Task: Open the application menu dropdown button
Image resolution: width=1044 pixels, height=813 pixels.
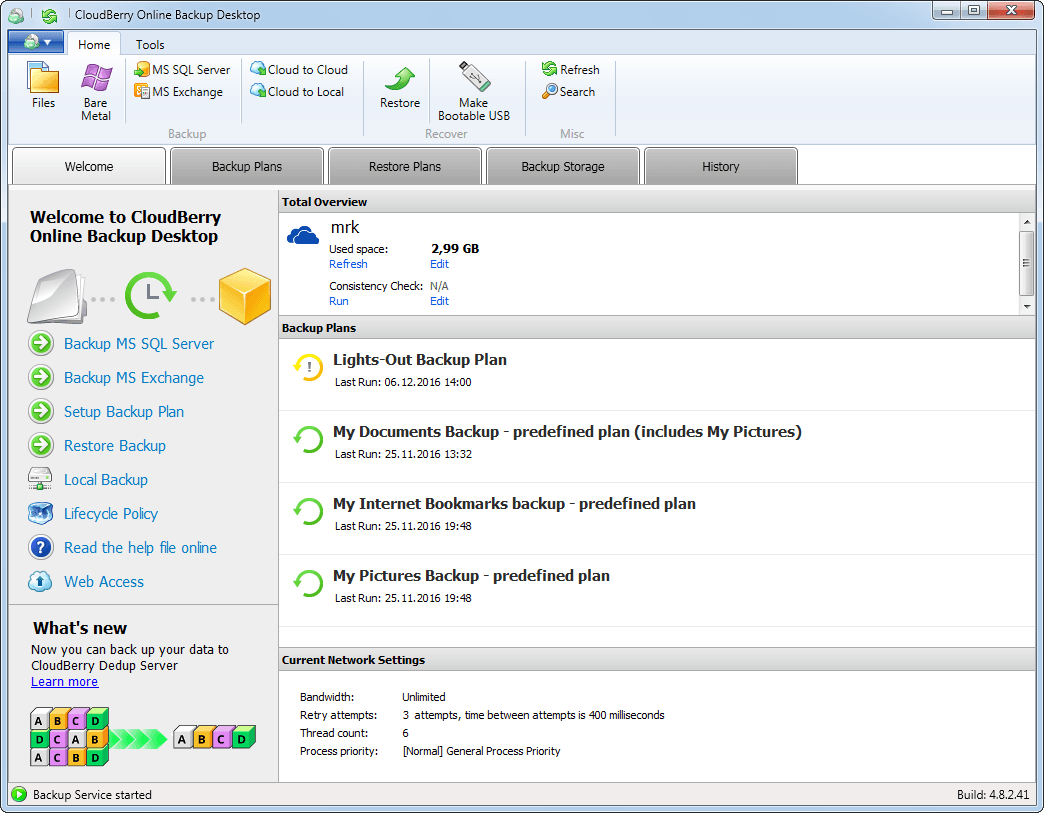Action: (x=37, y=43)
